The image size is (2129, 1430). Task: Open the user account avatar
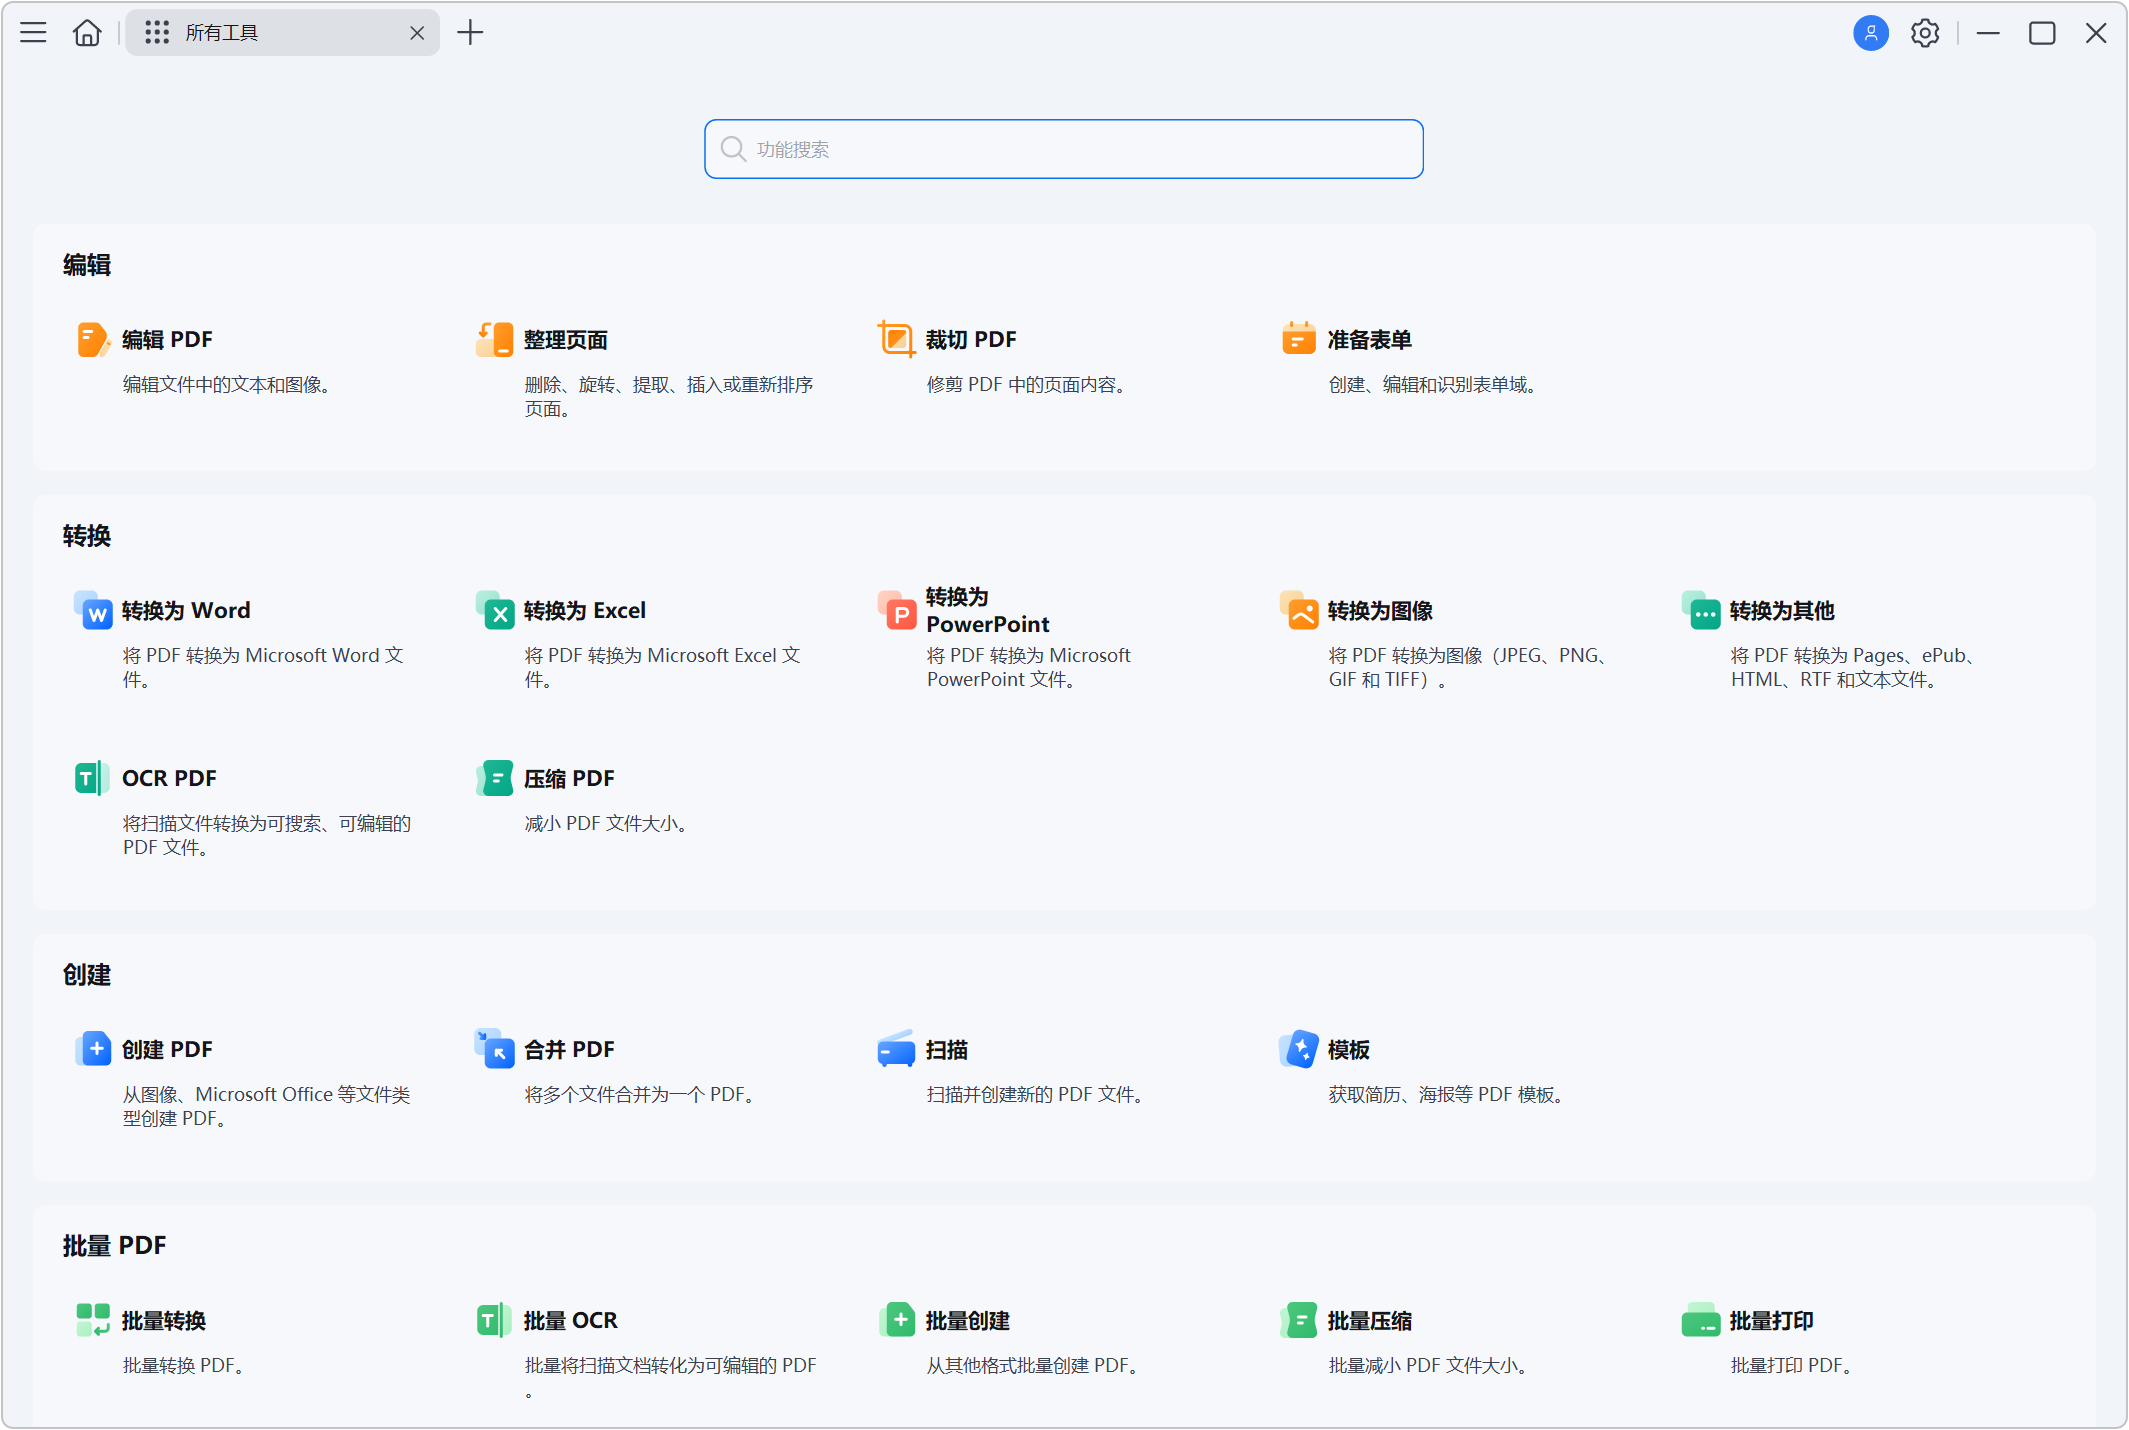tap(1871, 33)
